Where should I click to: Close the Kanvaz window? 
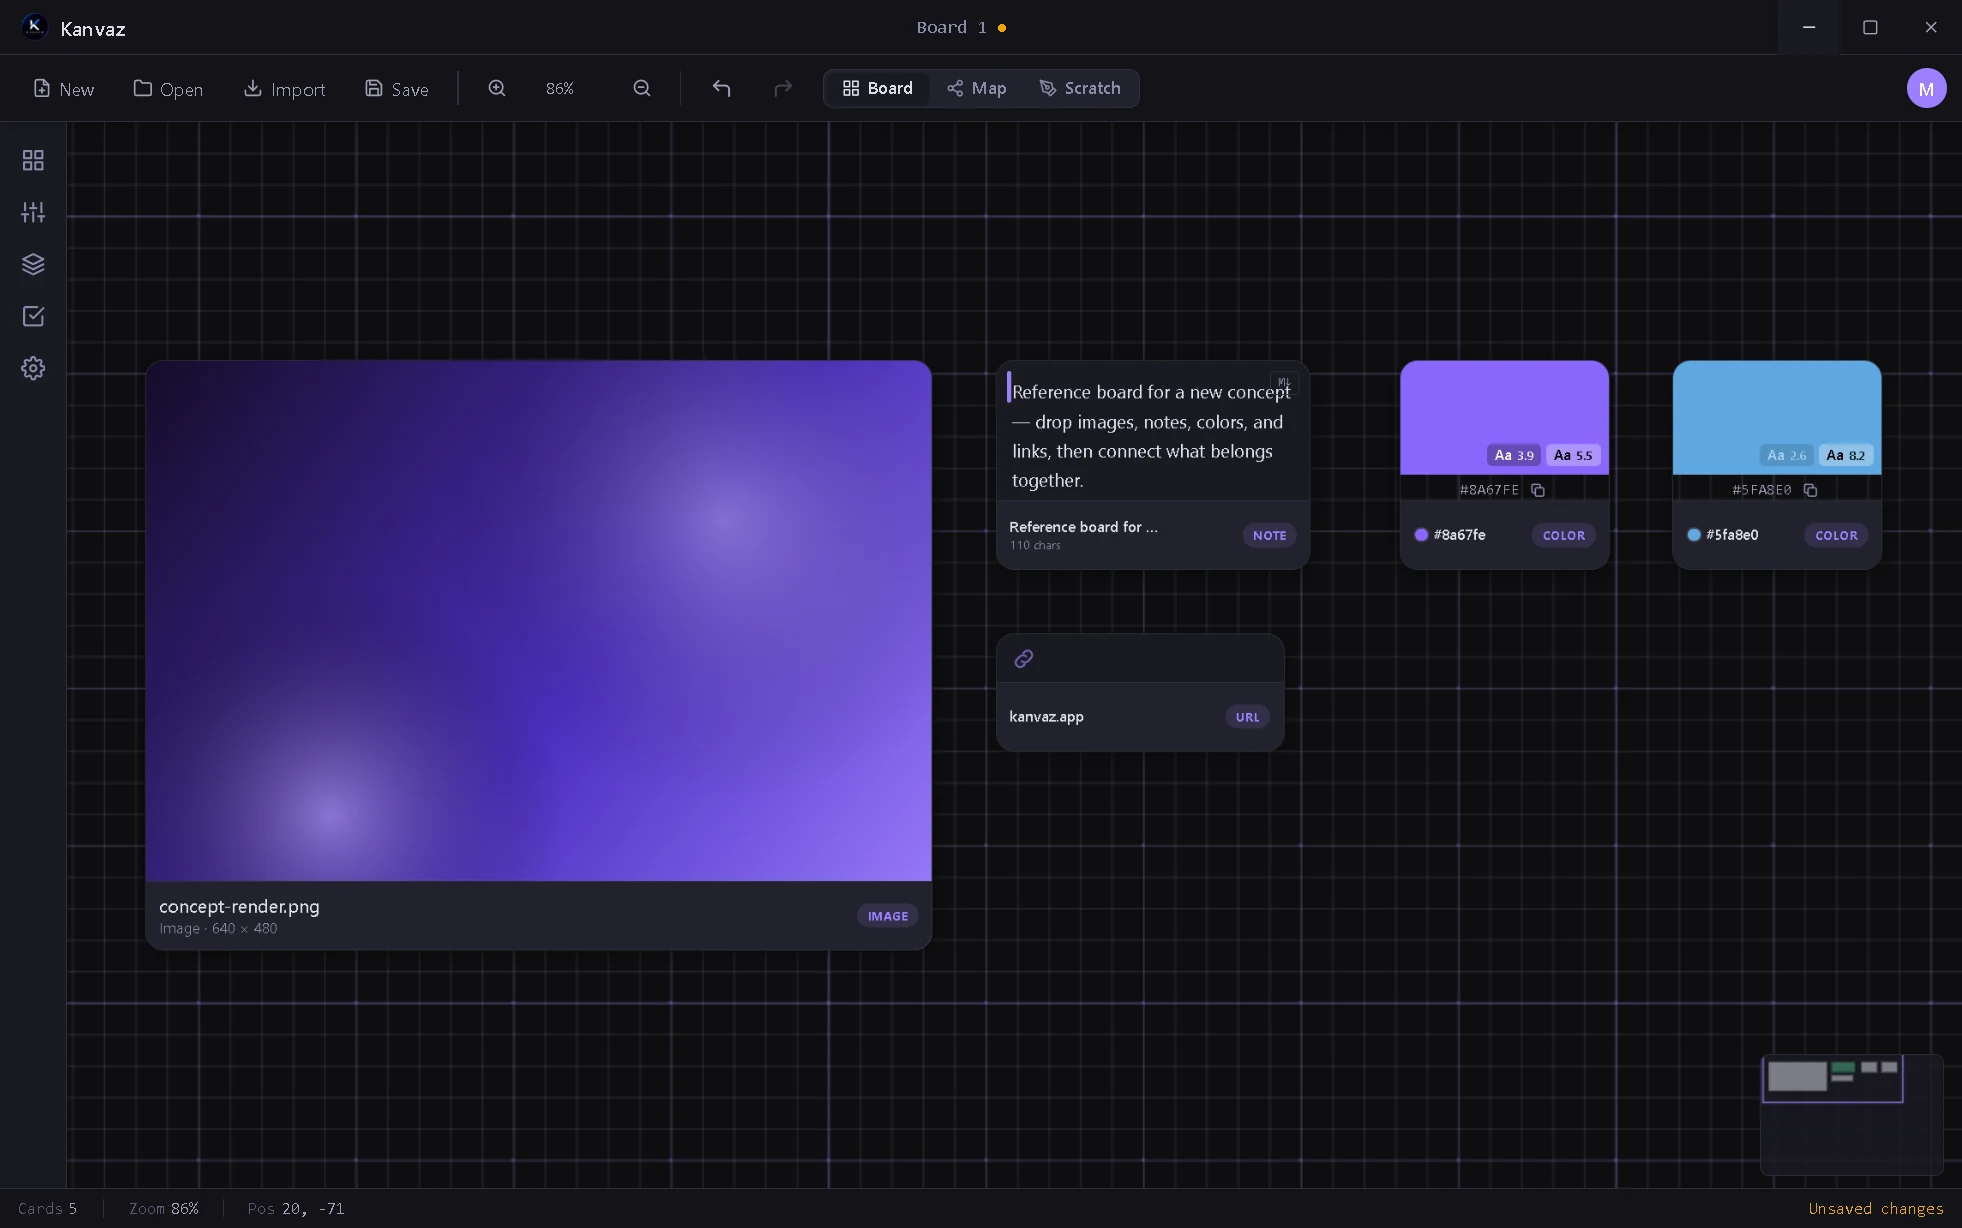tap(1931, 27)
